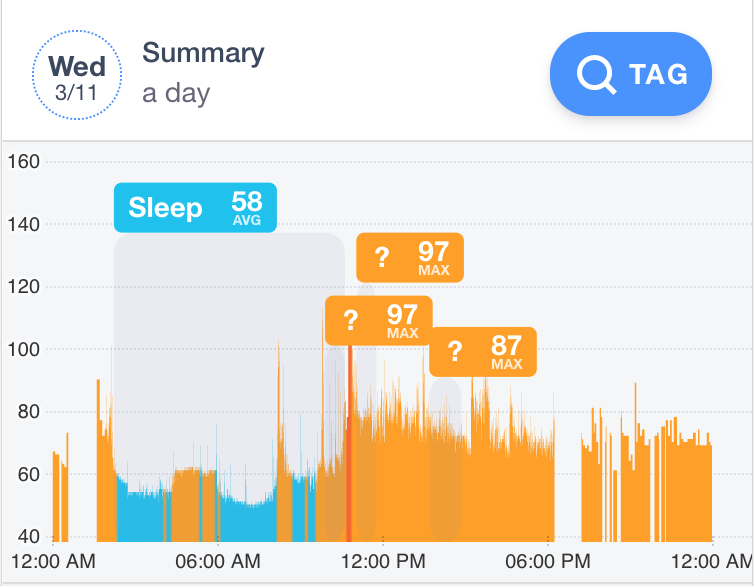This screenshot has width=754, height=586.
Task: Click the topmost 97 MAX unknown tag
Action: pos(410,258)
